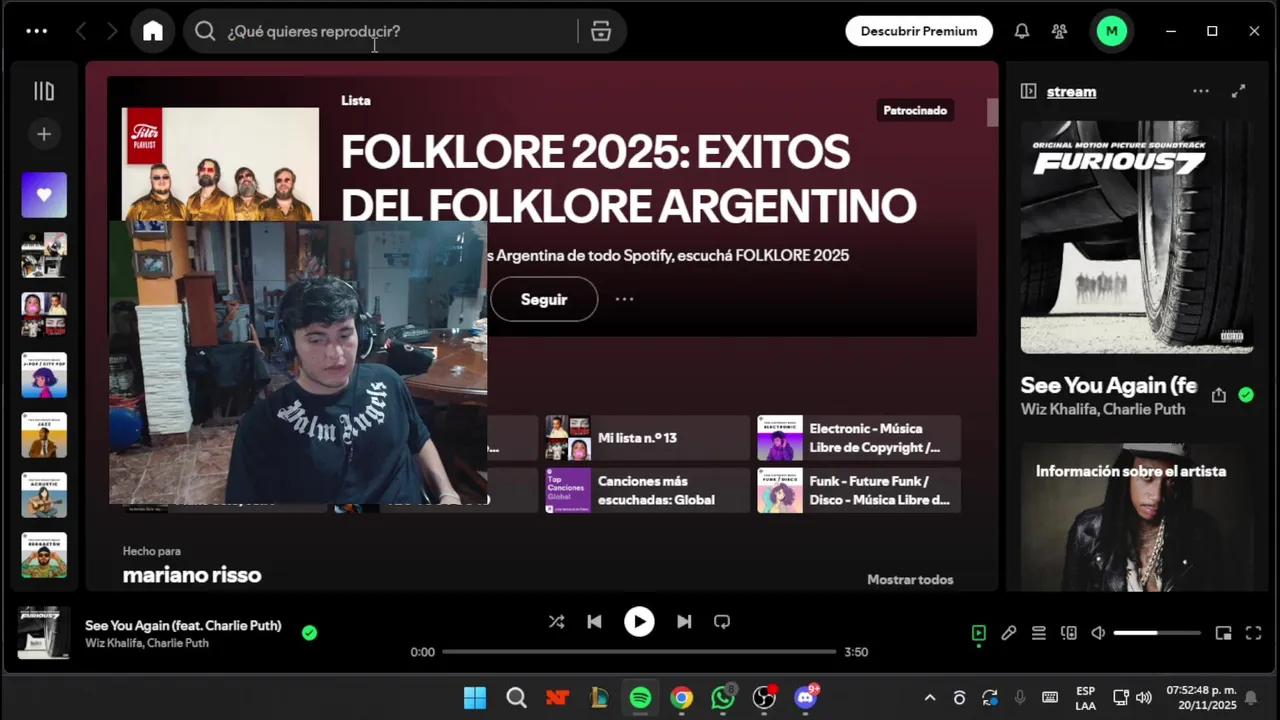Expand Now Playing view to fullscreen arrow
The height and width of the screenshot is (720, 1280).
point(1238,91)
